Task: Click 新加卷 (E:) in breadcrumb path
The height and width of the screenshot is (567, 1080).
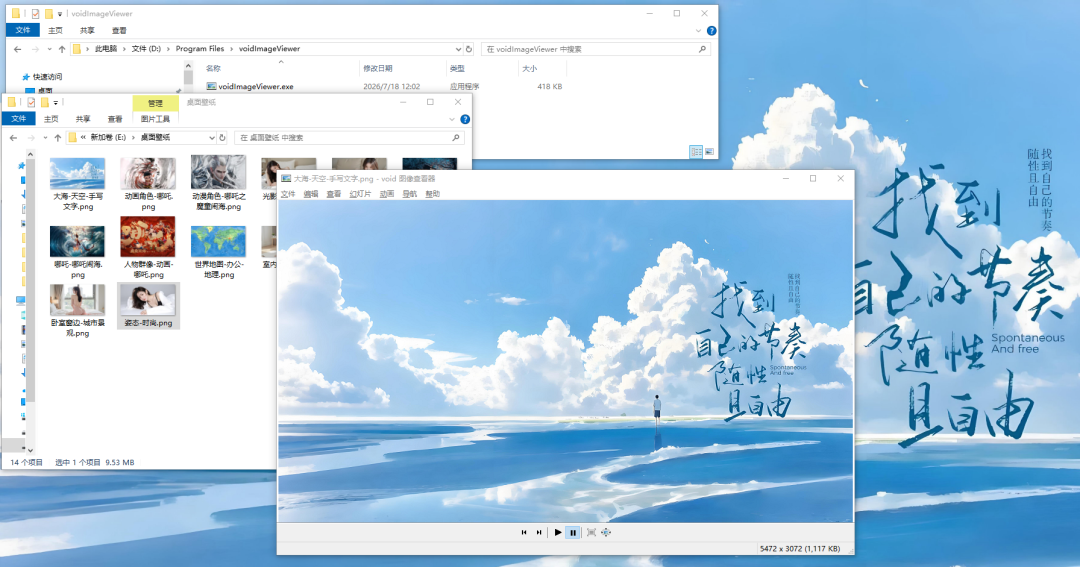Action: point(108,138)
